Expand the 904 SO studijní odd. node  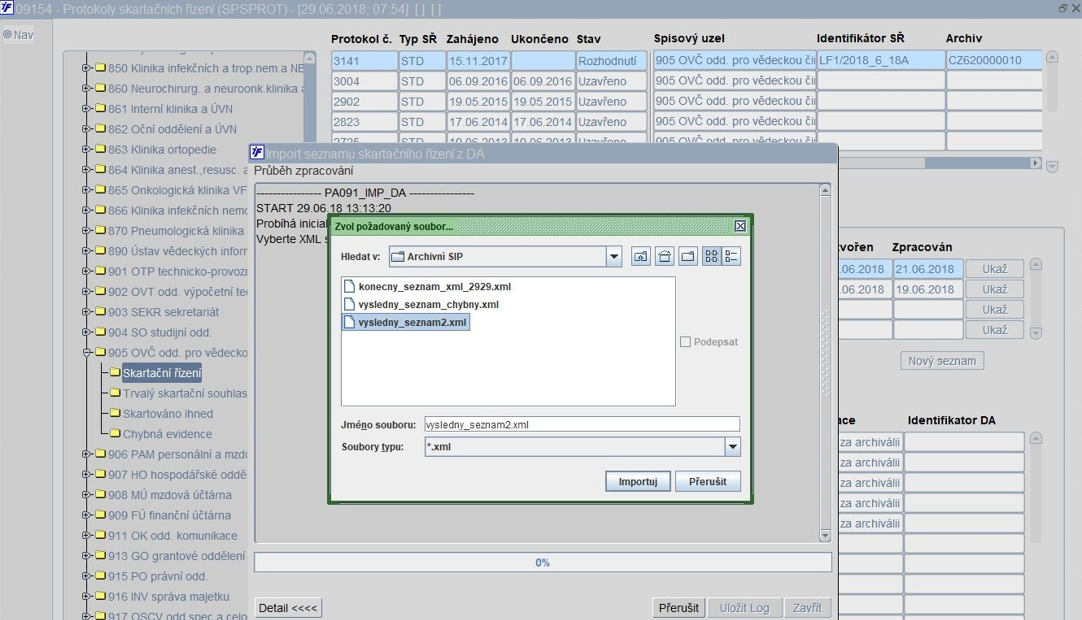[87, 332]
